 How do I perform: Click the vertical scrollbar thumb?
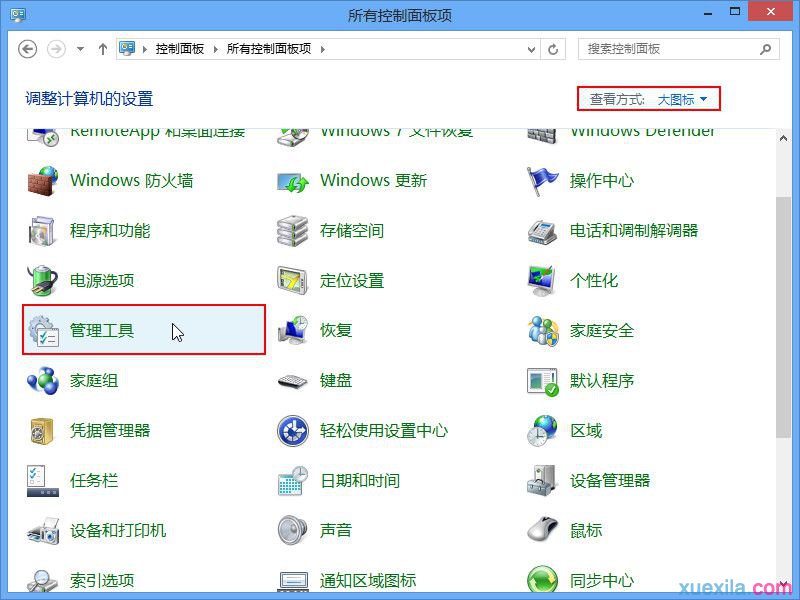(783, 317)
